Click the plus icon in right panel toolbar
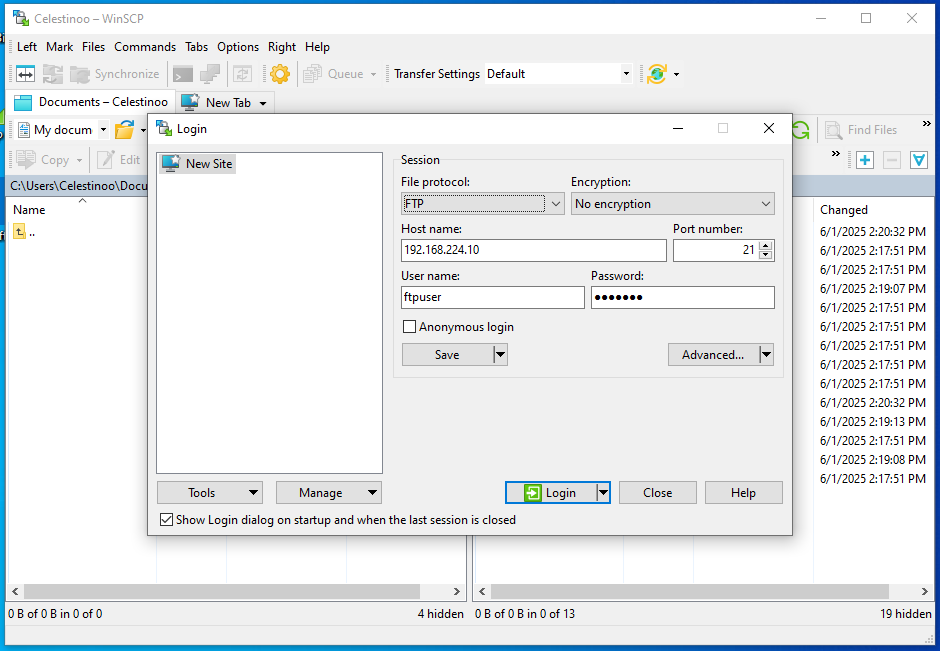Screen dimensions: 940x651 pos(865,160)
